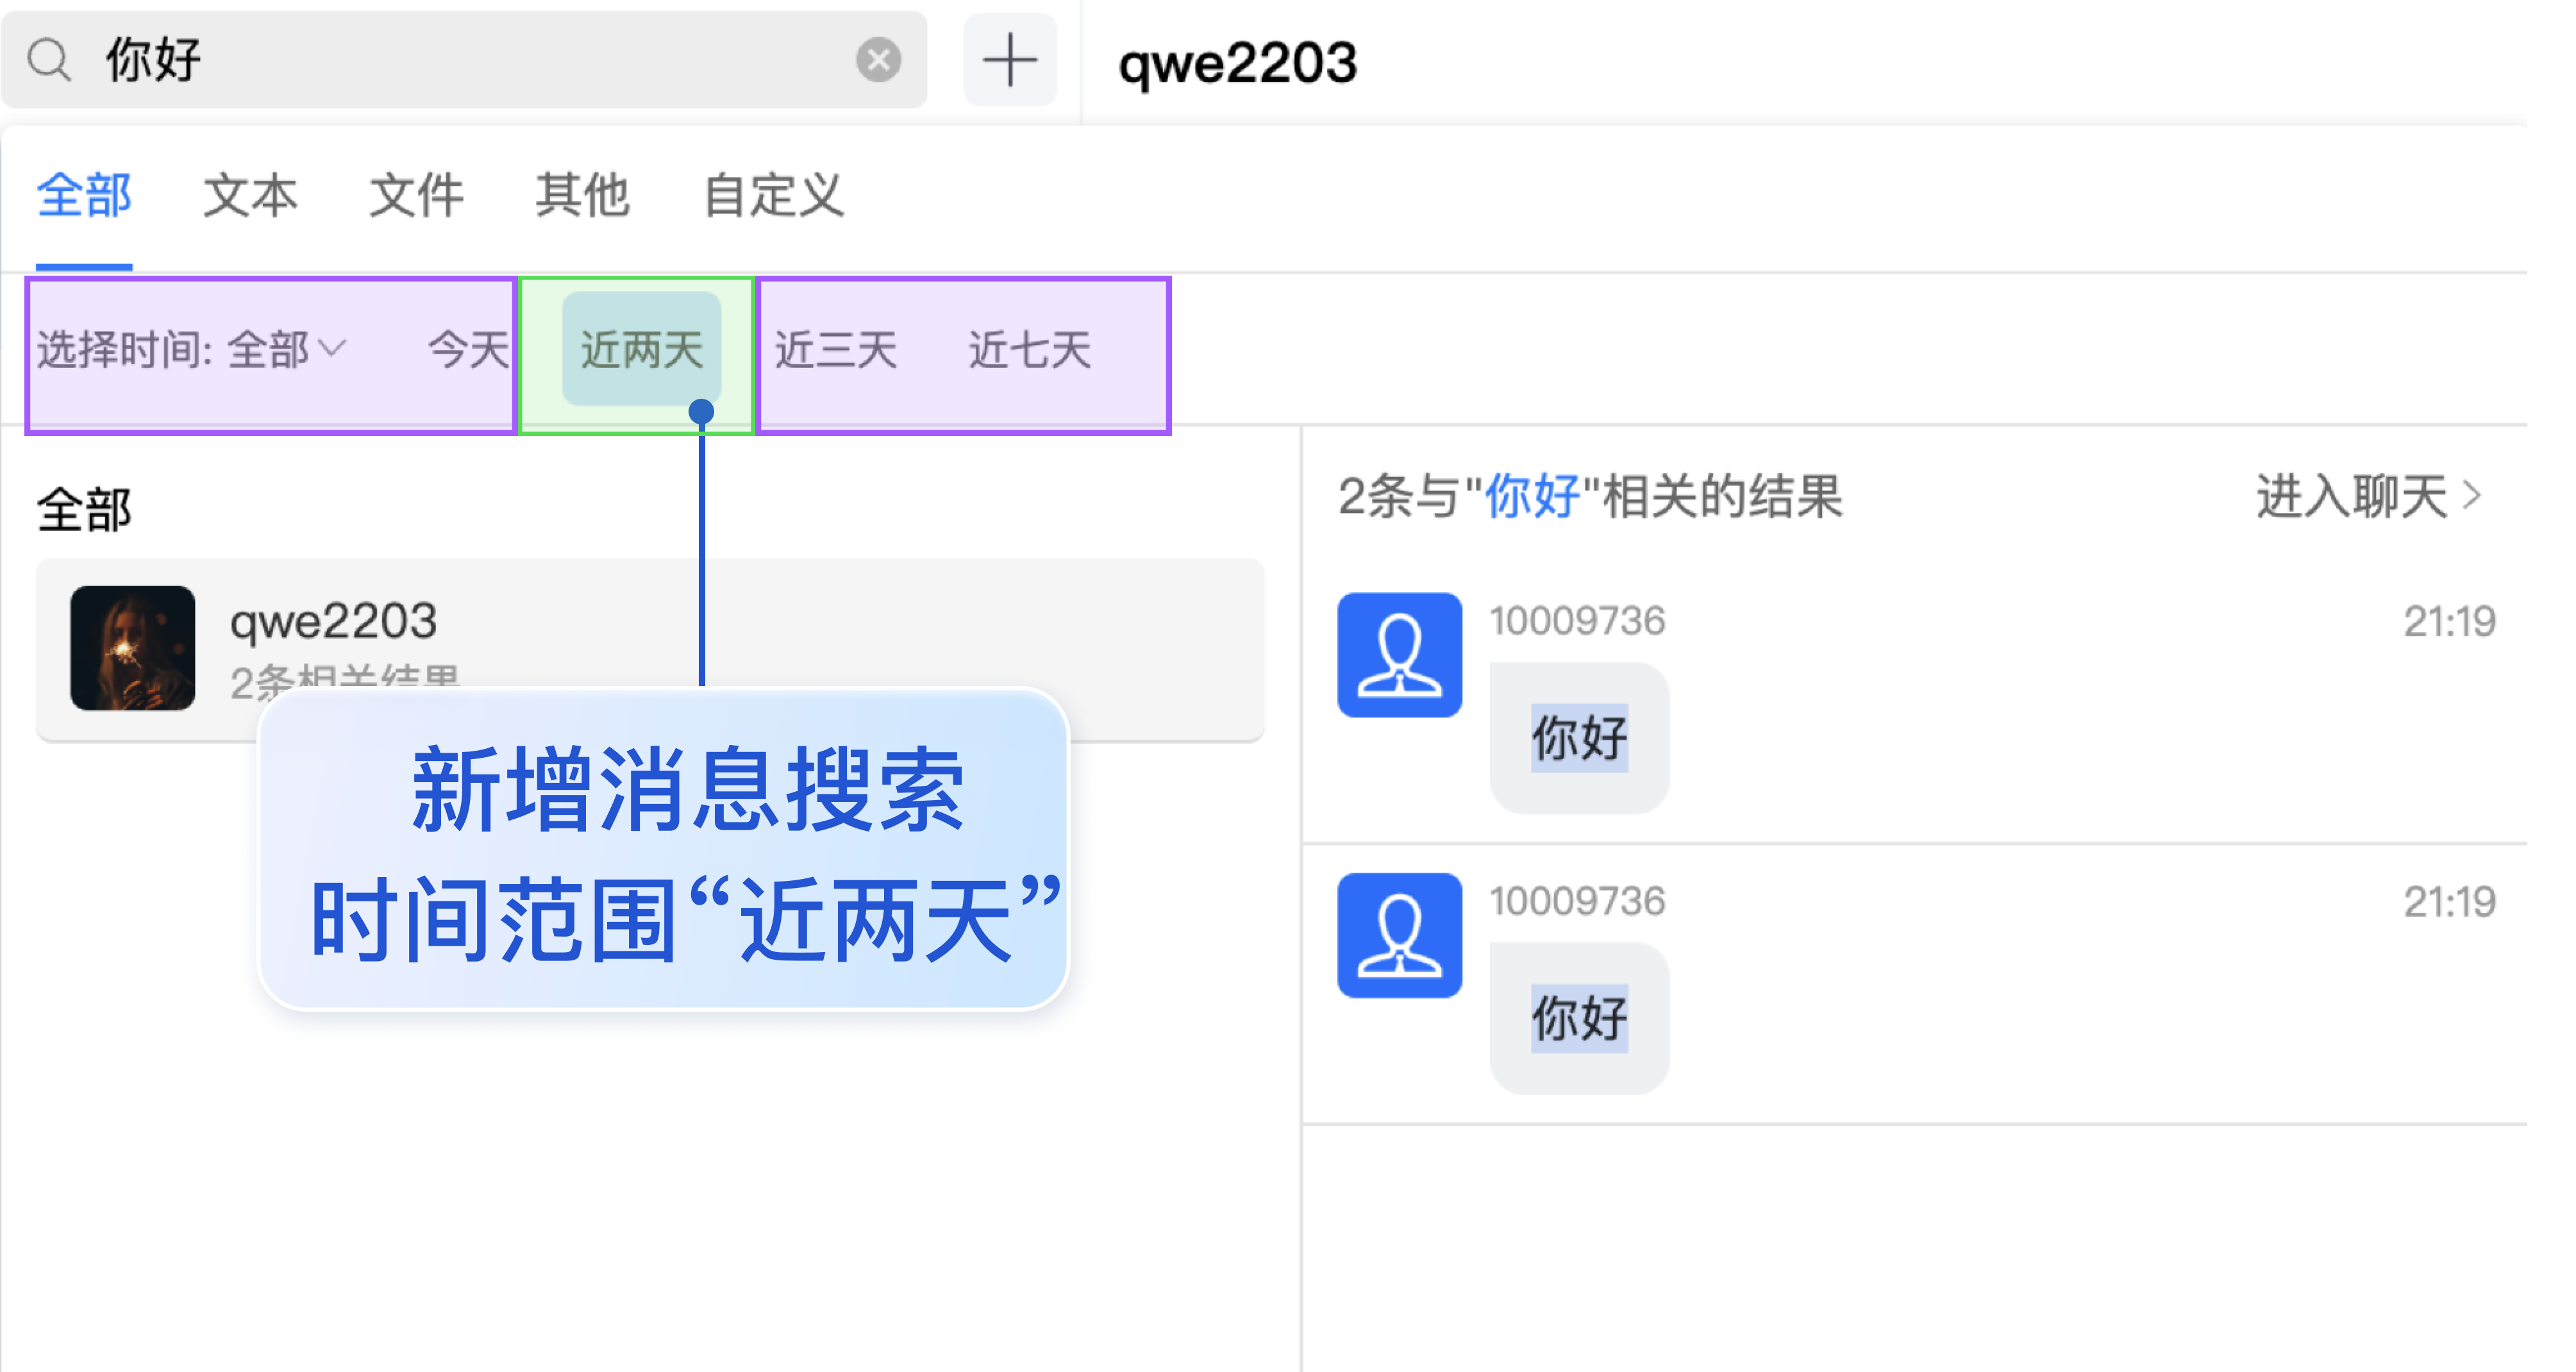
Task: Click first message sender avatar icon
Action: coord(1399,655)
